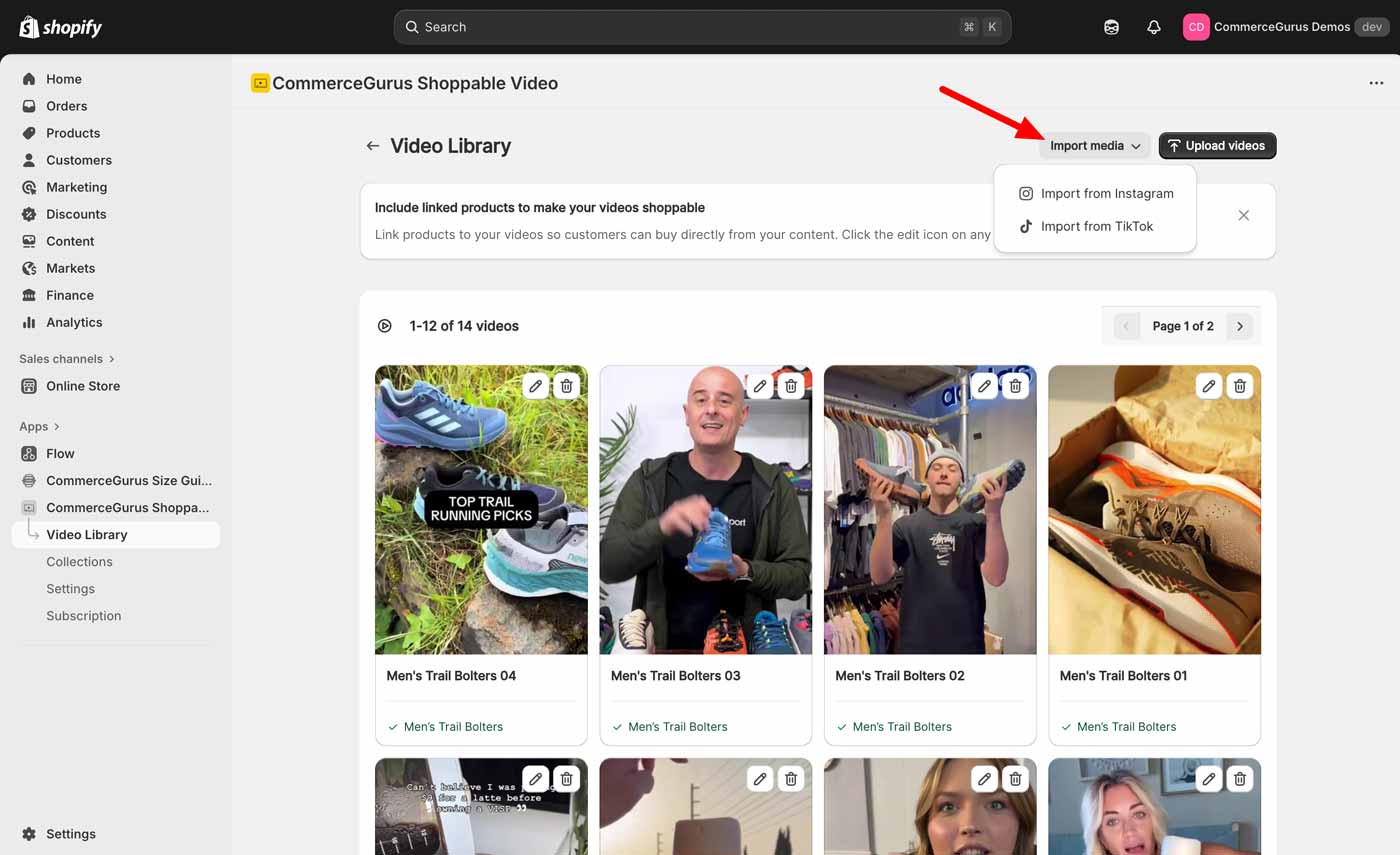Click the back arrow beside Video Library

[x=373, y=146]
